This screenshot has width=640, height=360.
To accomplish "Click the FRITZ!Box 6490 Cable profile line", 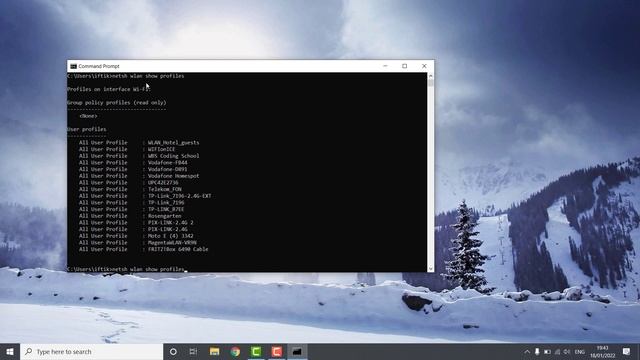I will [144, 249].
